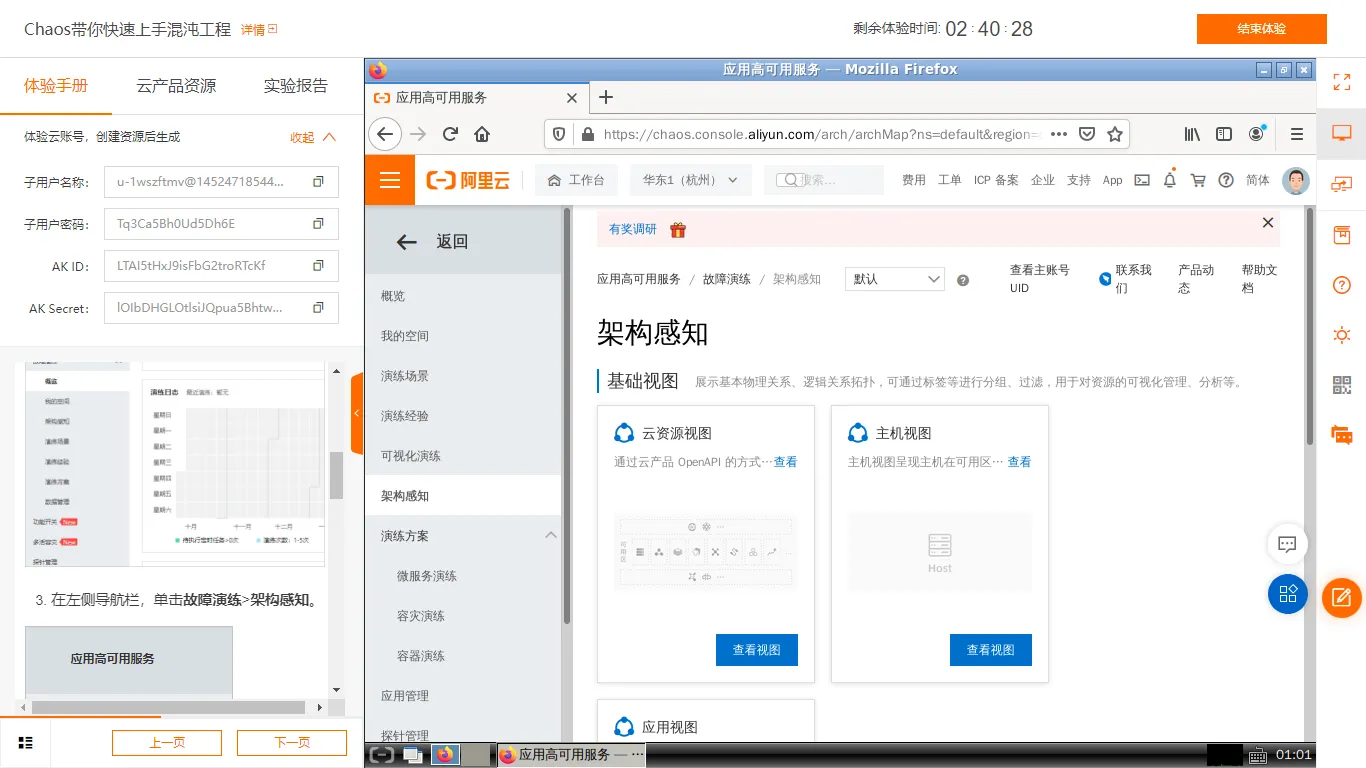Open the 工作台 workbench button
Image resolution: width=1366 pixels, height=768 pixels.
click(x=577, y=180)
